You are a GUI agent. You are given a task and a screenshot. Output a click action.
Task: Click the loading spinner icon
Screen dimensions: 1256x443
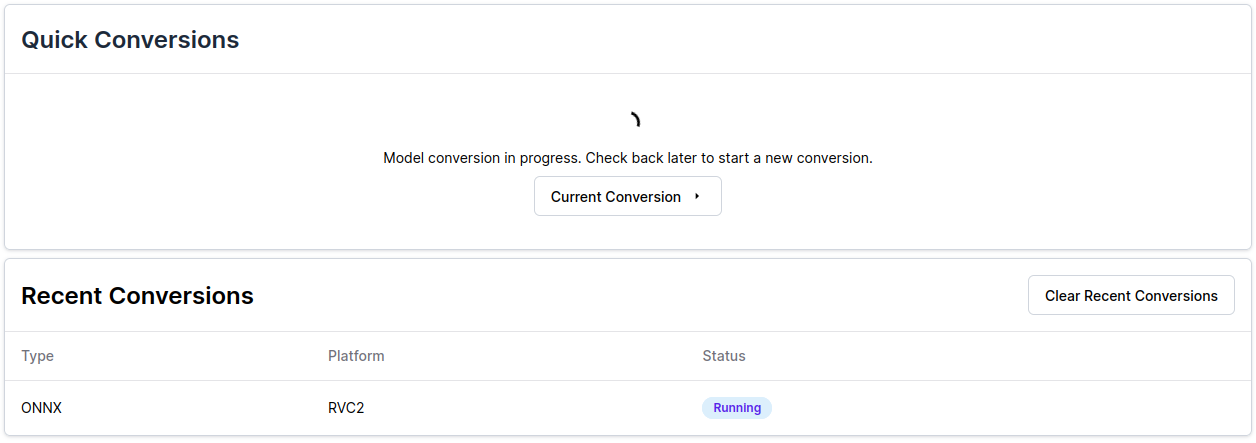coord(634,121)
